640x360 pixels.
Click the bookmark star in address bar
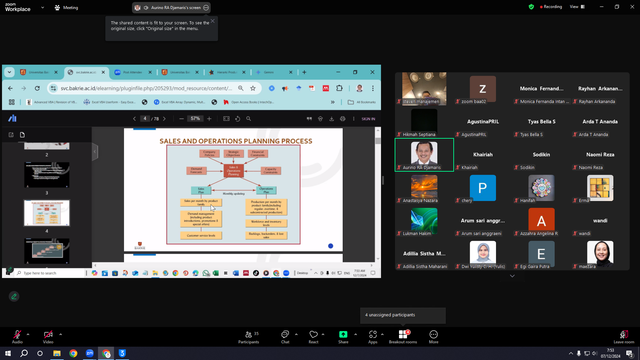[253, 88]
